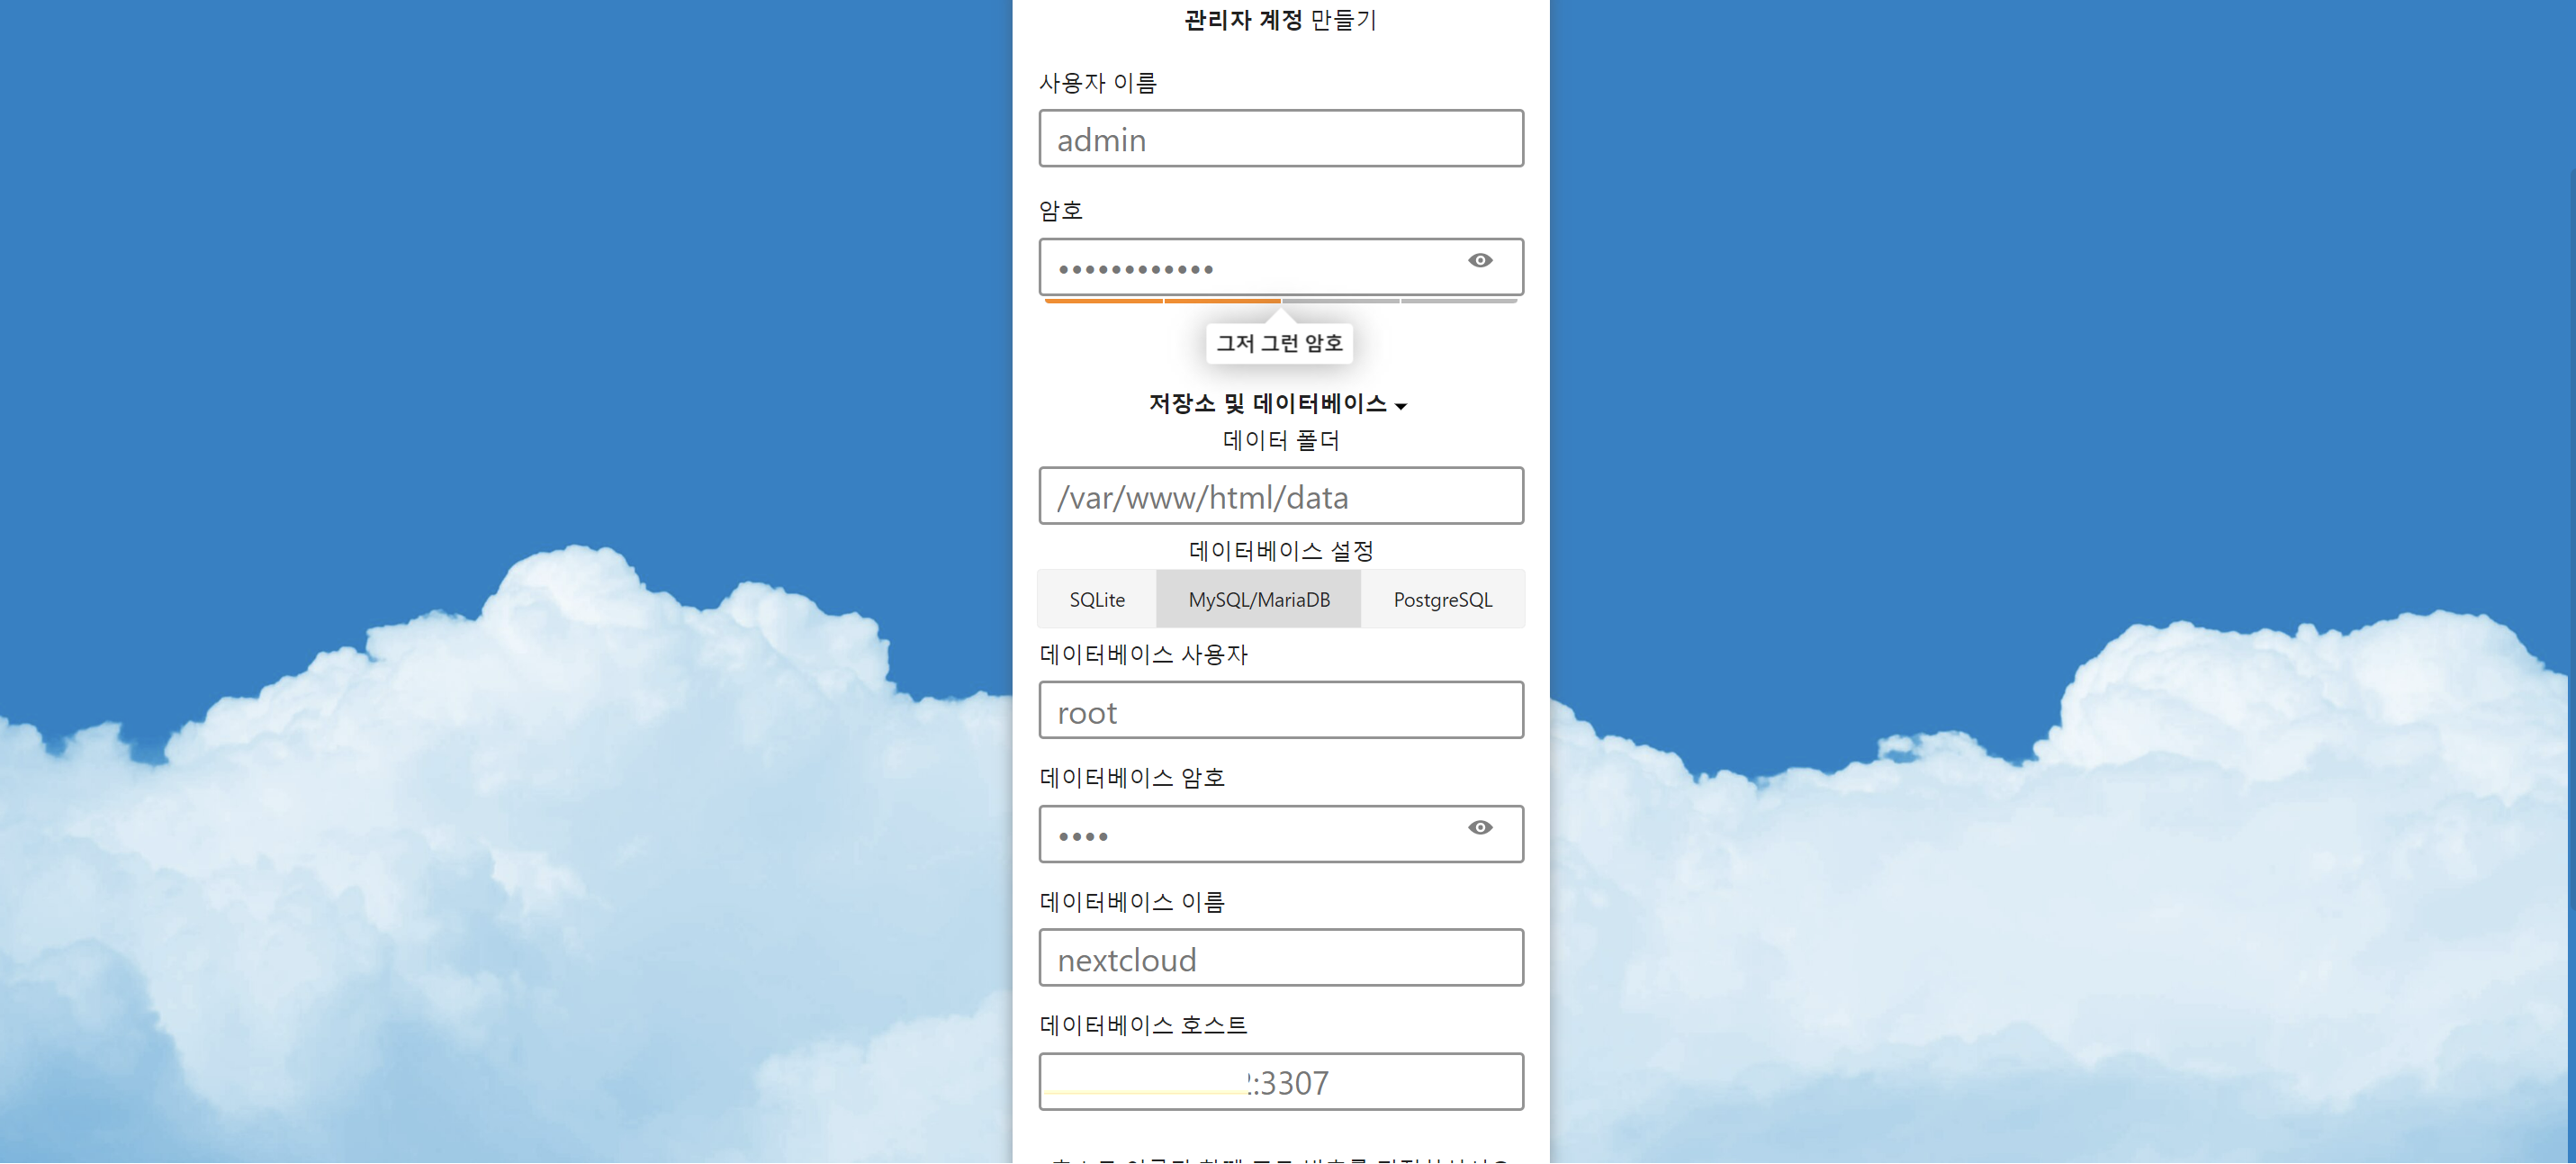This screenshot has height=1164, width=2576.
Task: Focus the database user root field
Action: click(x=1280, y=711)
